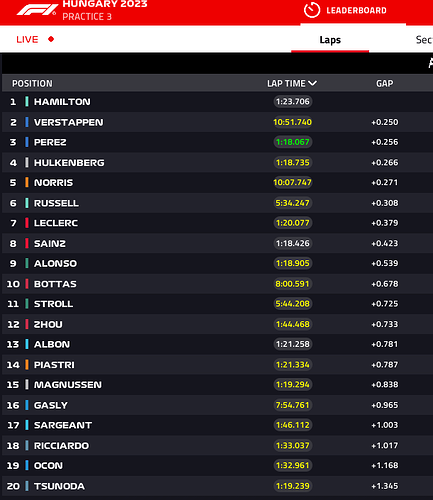This screenshot has width=433, height=500.
Task: Select the HAMILTON driver row
Action: [217, 102]
